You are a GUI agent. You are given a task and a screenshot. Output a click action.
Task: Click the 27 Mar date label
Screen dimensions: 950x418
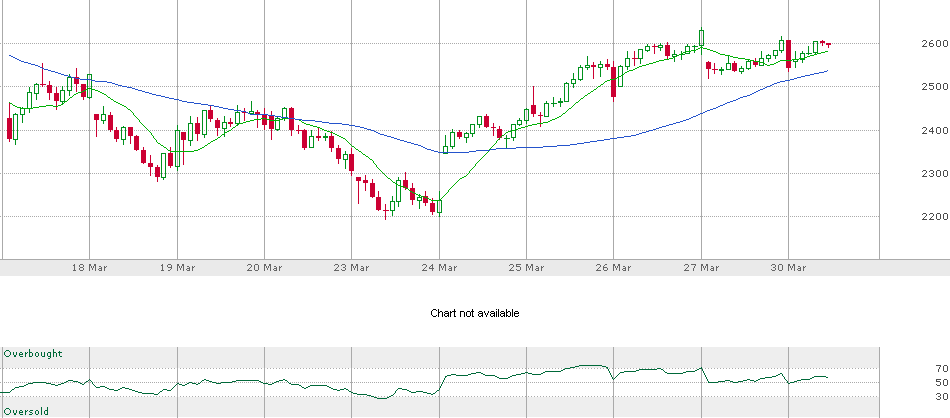click(702, 267)
